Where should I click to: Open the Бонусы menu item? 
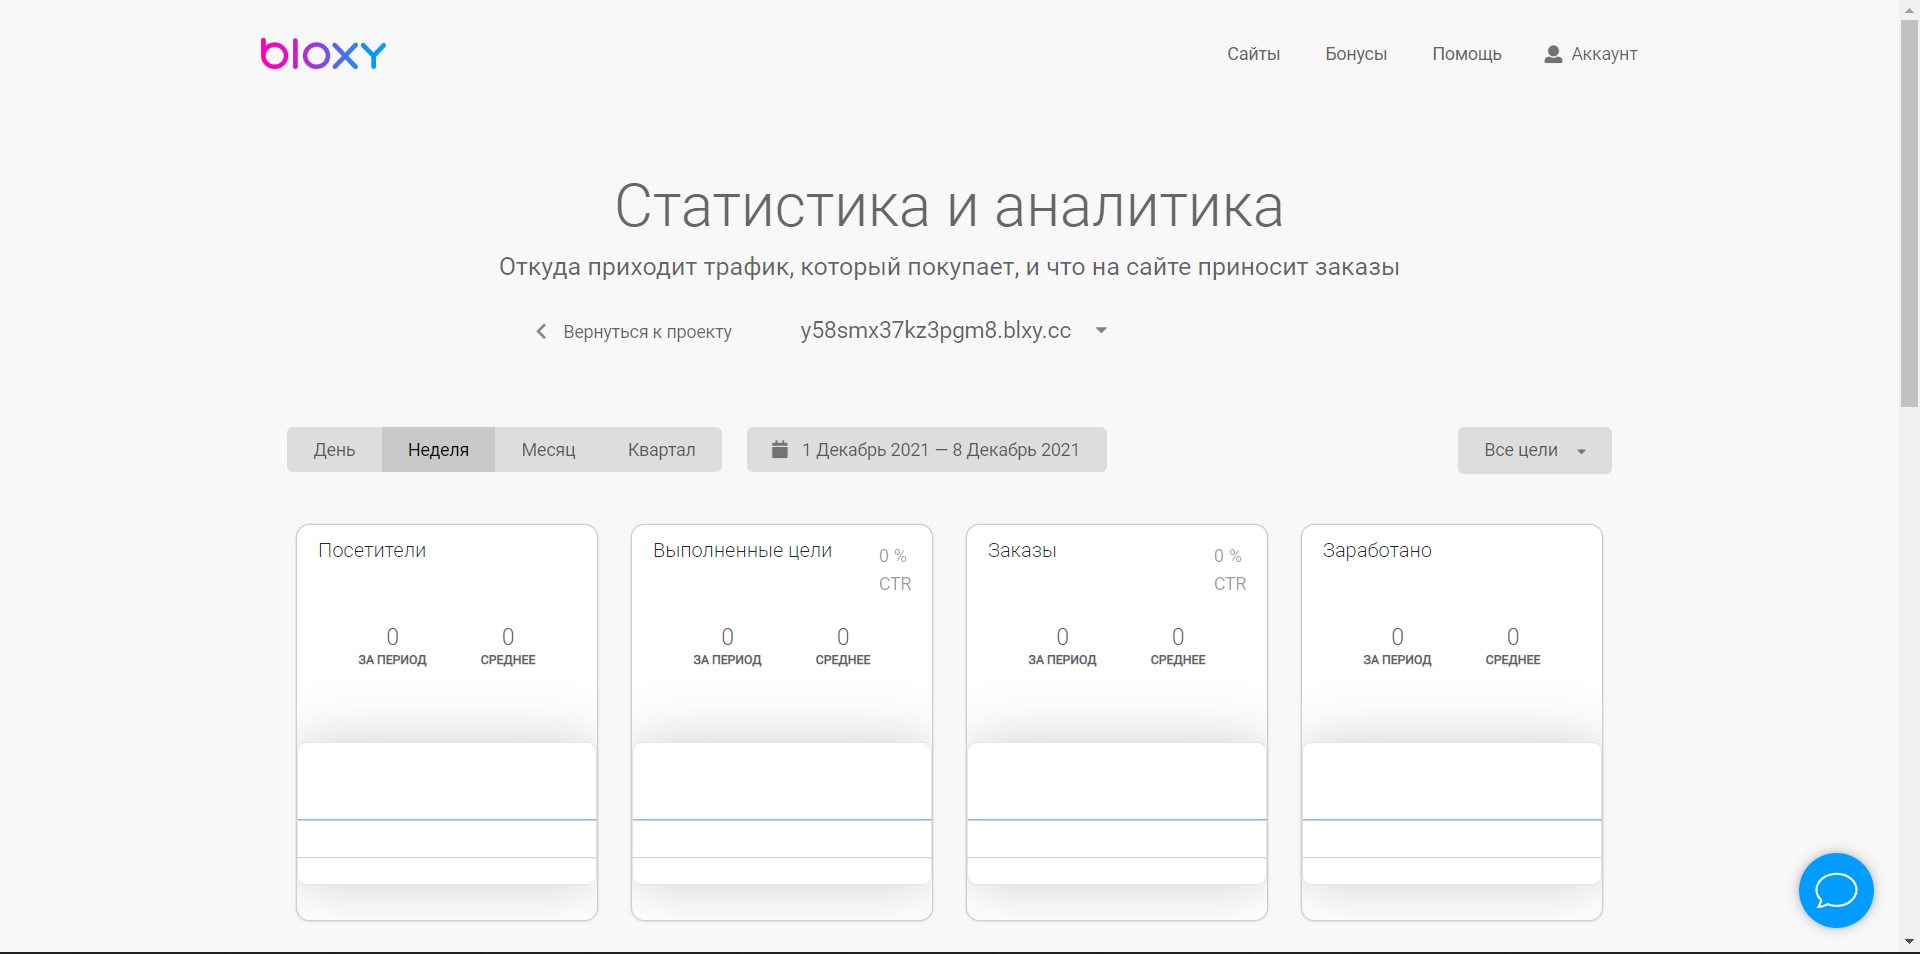[1356, 54]
